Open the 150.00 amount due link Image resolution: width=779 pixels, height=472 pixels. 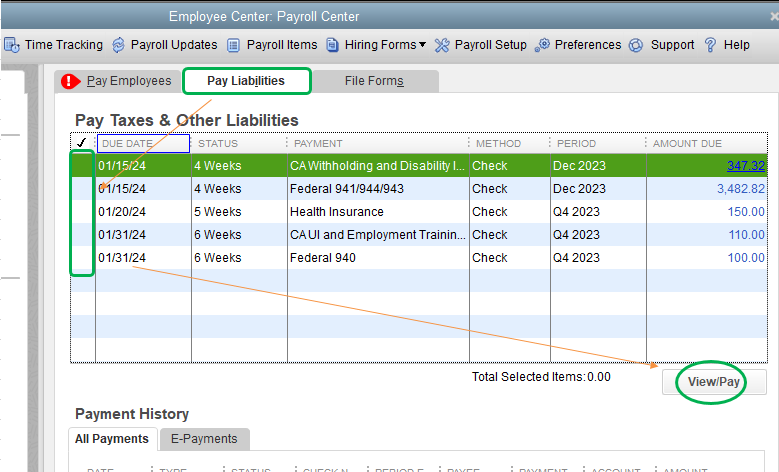tap(746, 212)
